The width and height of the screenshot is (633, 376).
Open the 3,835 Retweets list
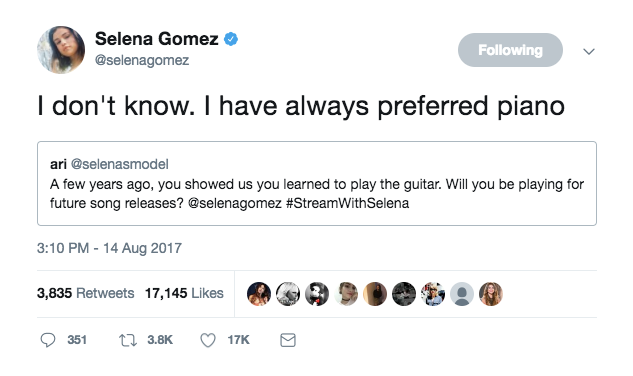86,293
